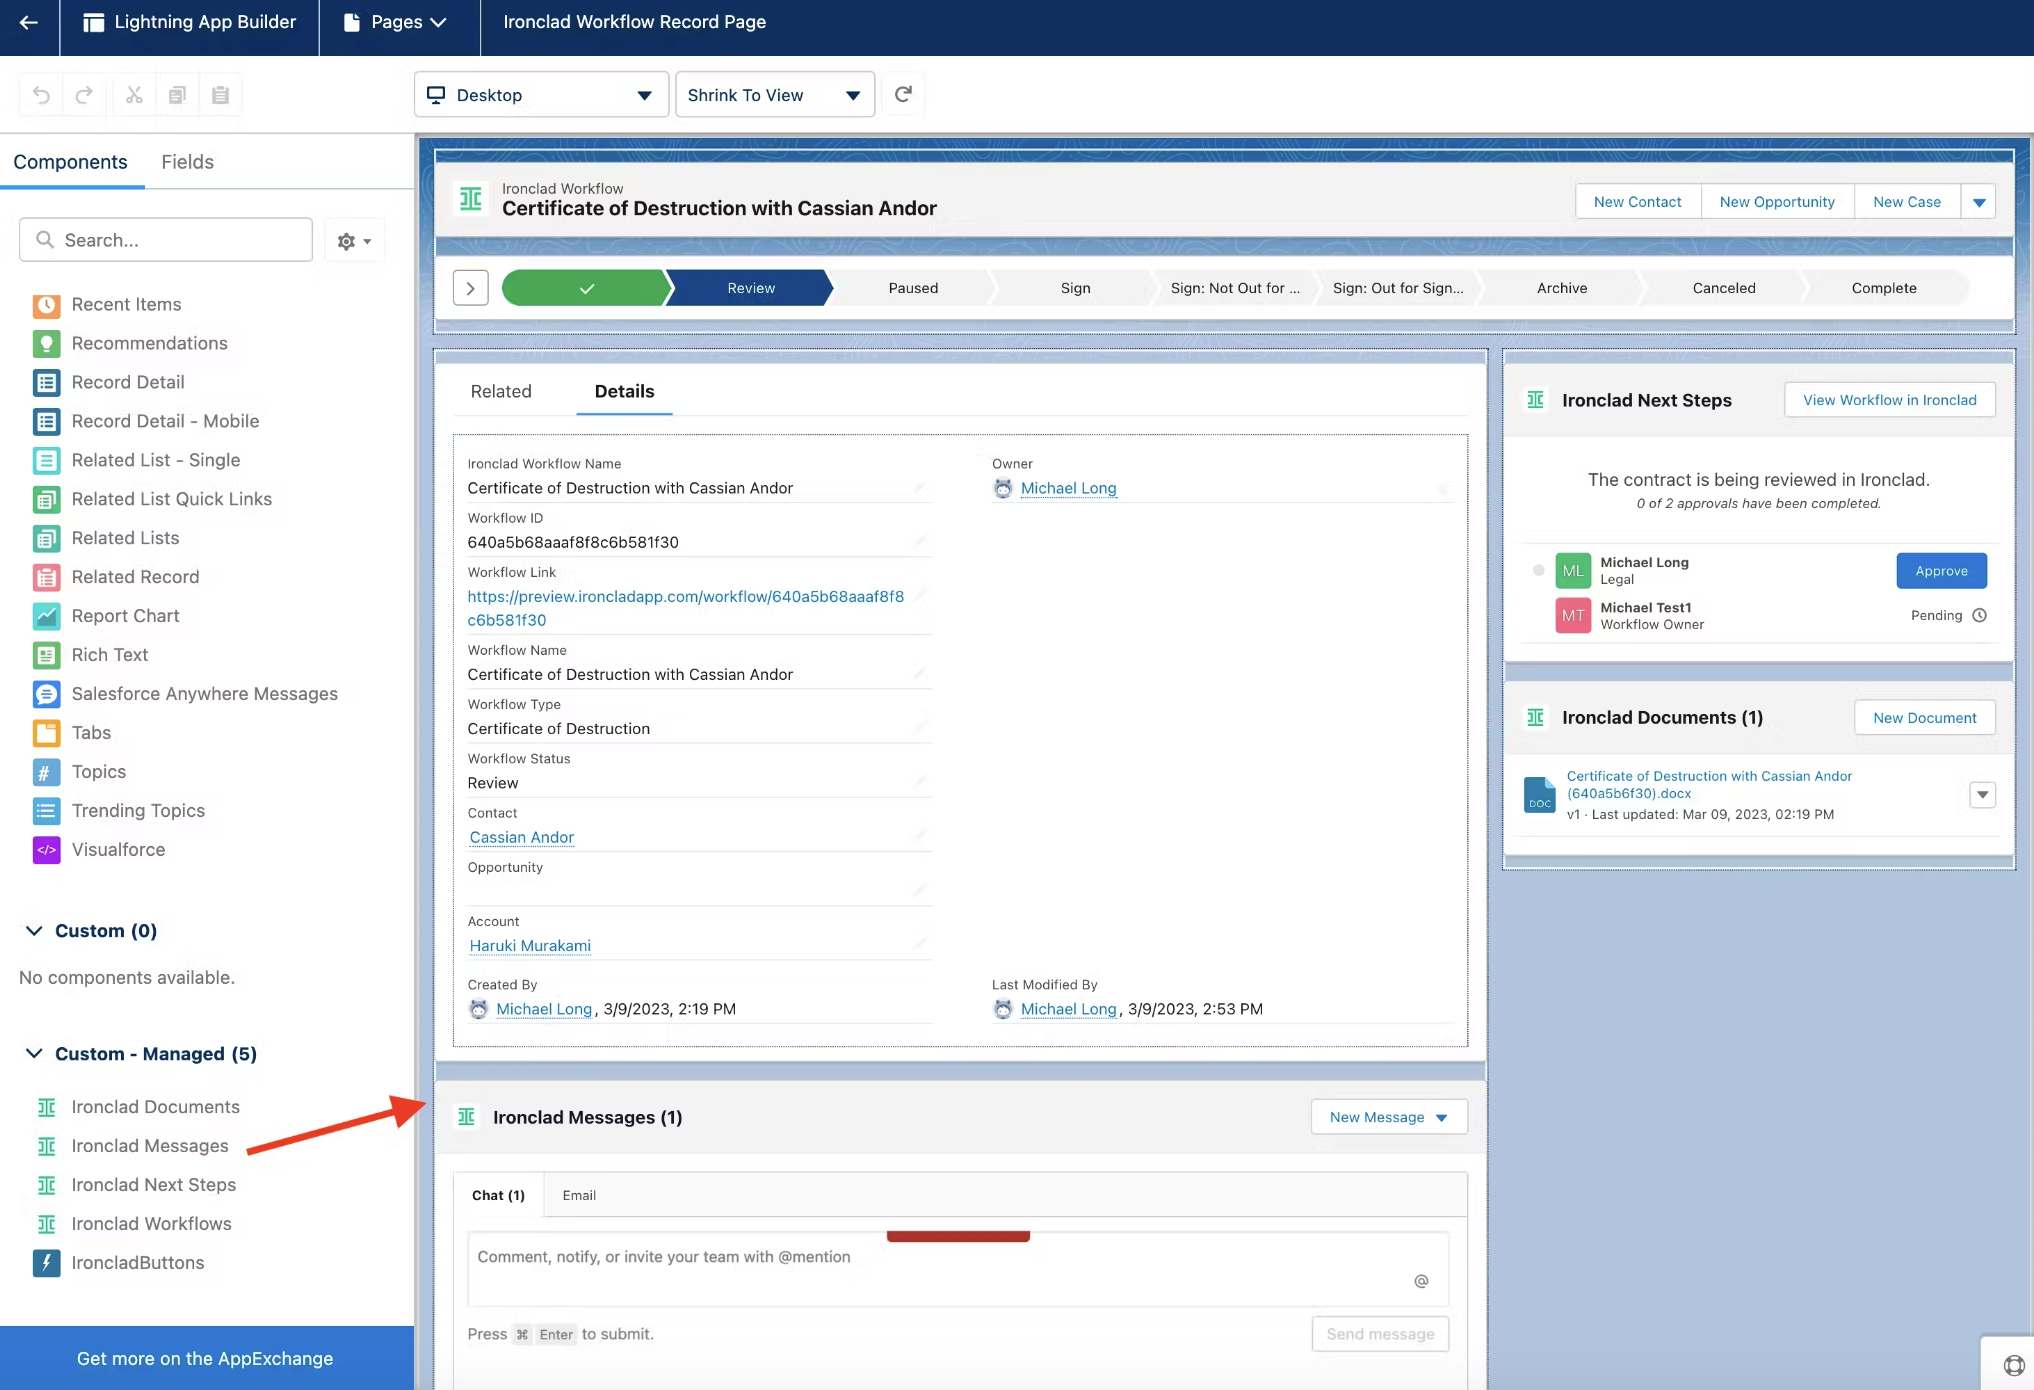Open component list settings gear
The width and height of the screenshot is (2034, 1390).
354,241
